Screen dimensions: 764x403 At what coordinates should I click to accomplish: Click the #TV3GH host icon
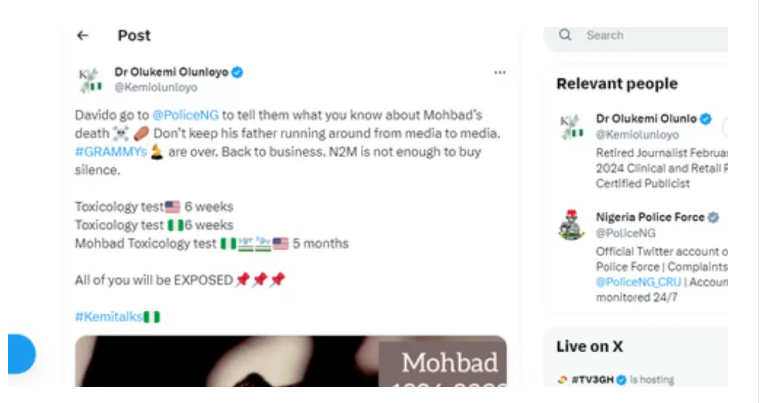click(562, 380)
